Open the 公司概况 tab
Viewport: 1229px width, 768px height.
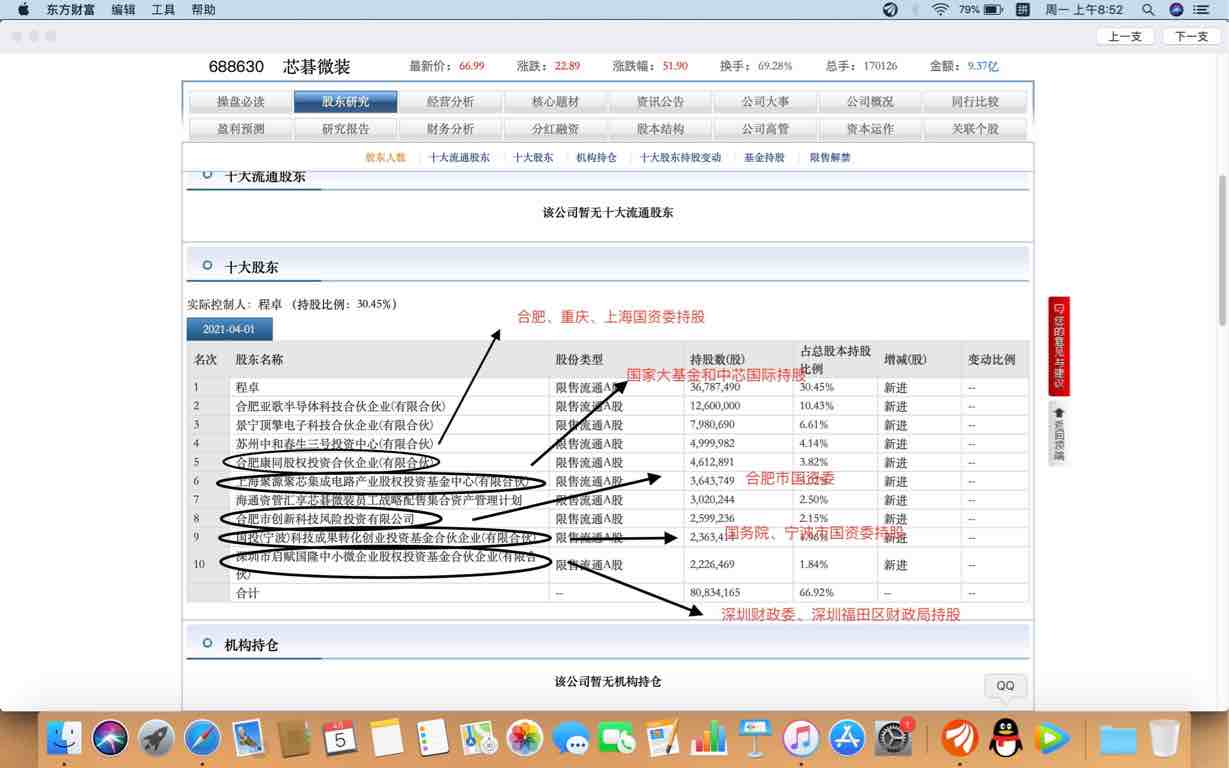tap(870, 102)
